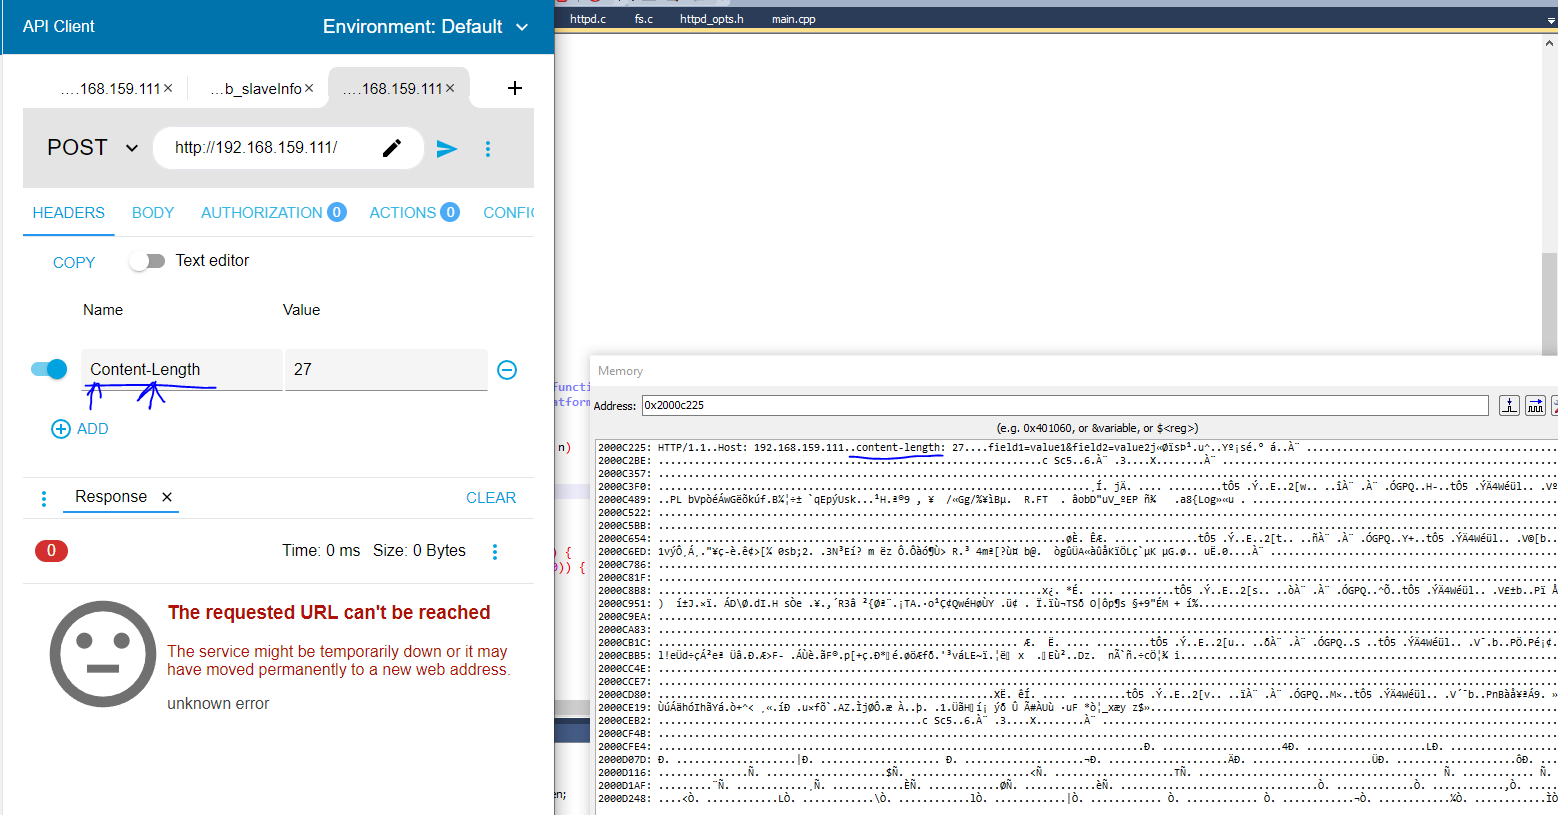Switch to the BODY tab
This screenshot has height=815, width=1558.
click(152, 212)
